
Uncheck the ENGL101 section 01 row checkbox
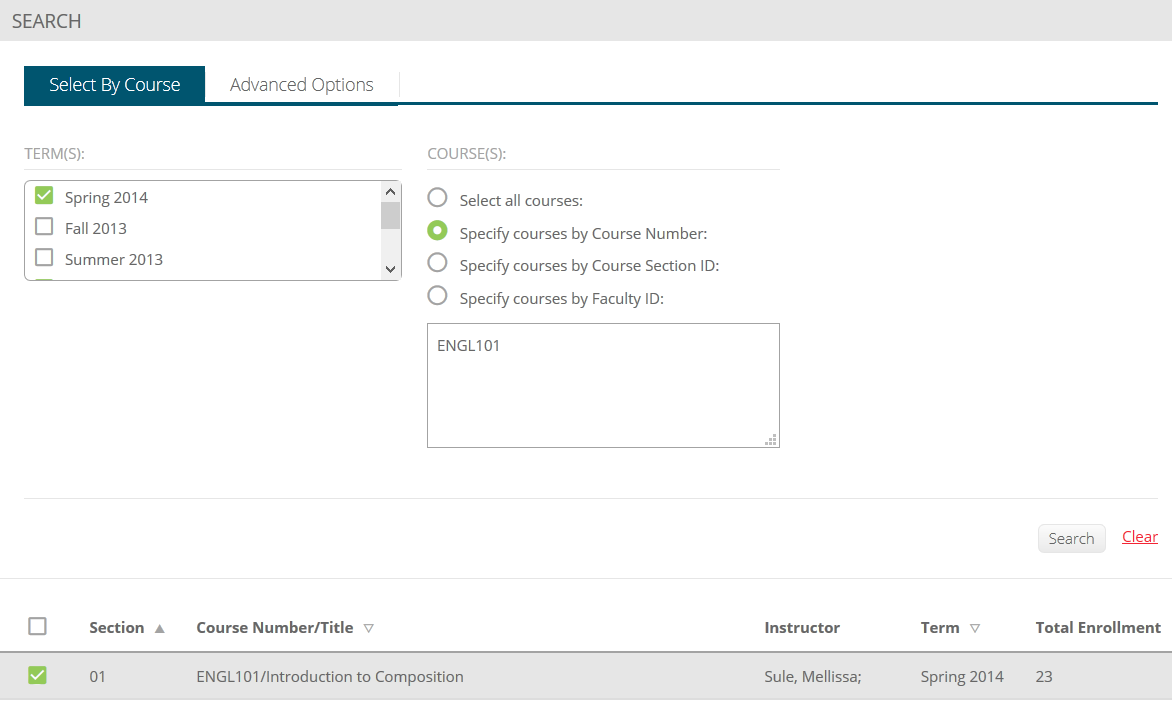click(x=37, y=676)
